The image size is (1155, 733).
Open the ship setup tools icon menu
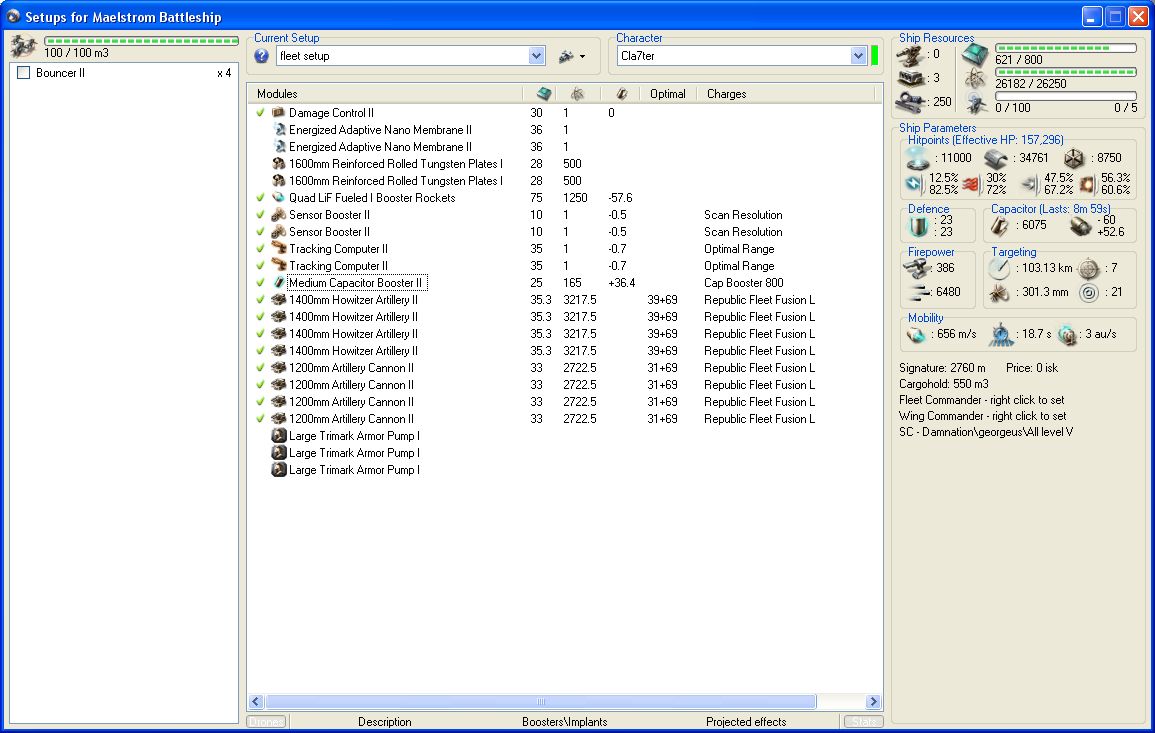tap(572, 56)
